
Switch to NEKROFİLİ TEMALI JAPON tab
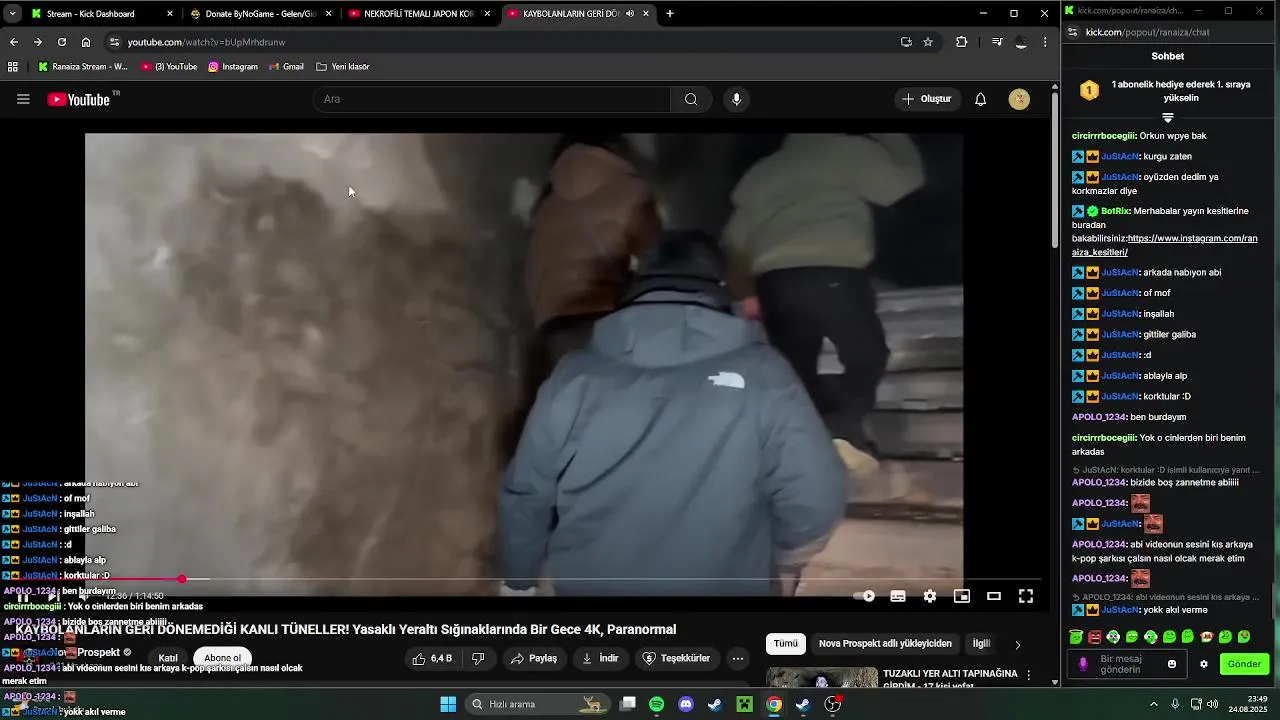pos(418,14)
